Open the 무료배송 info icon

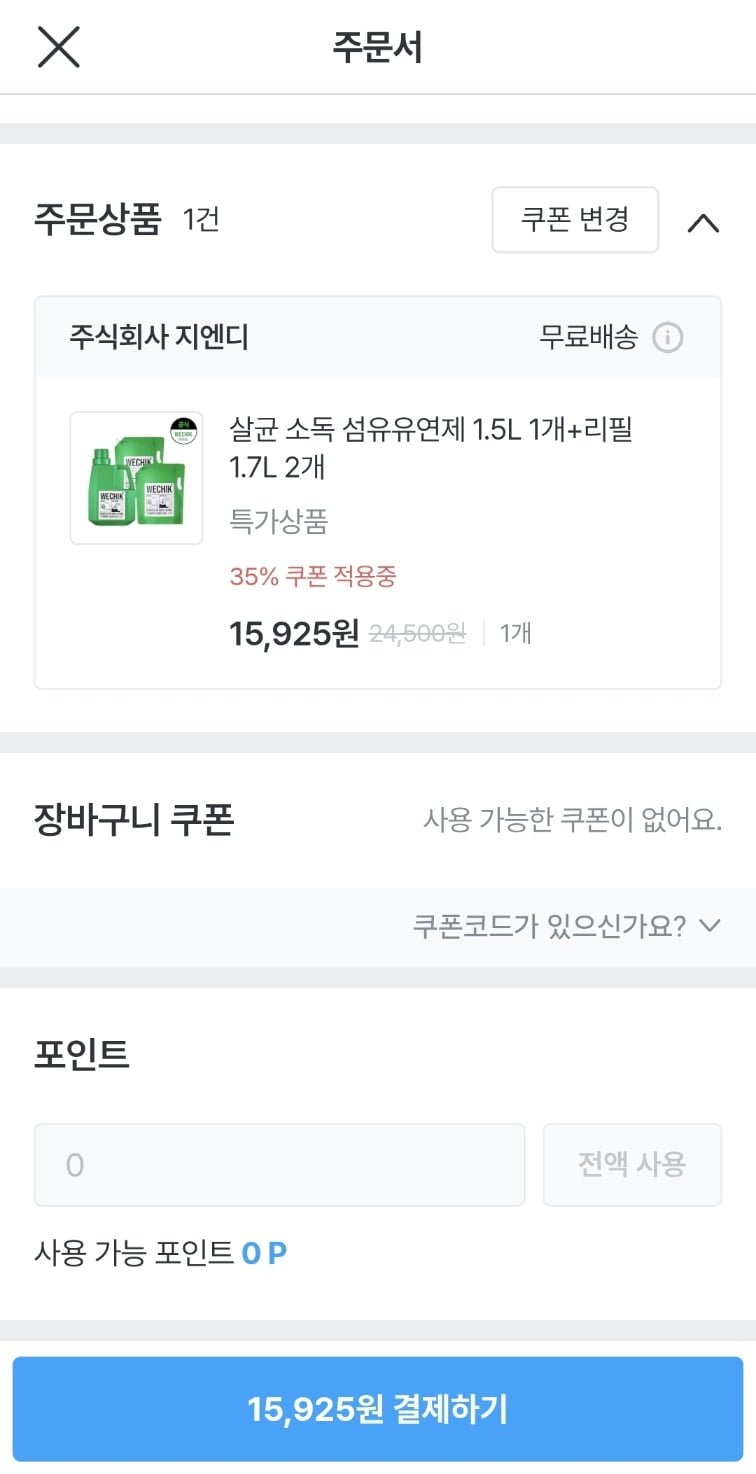tap(667, 338)
